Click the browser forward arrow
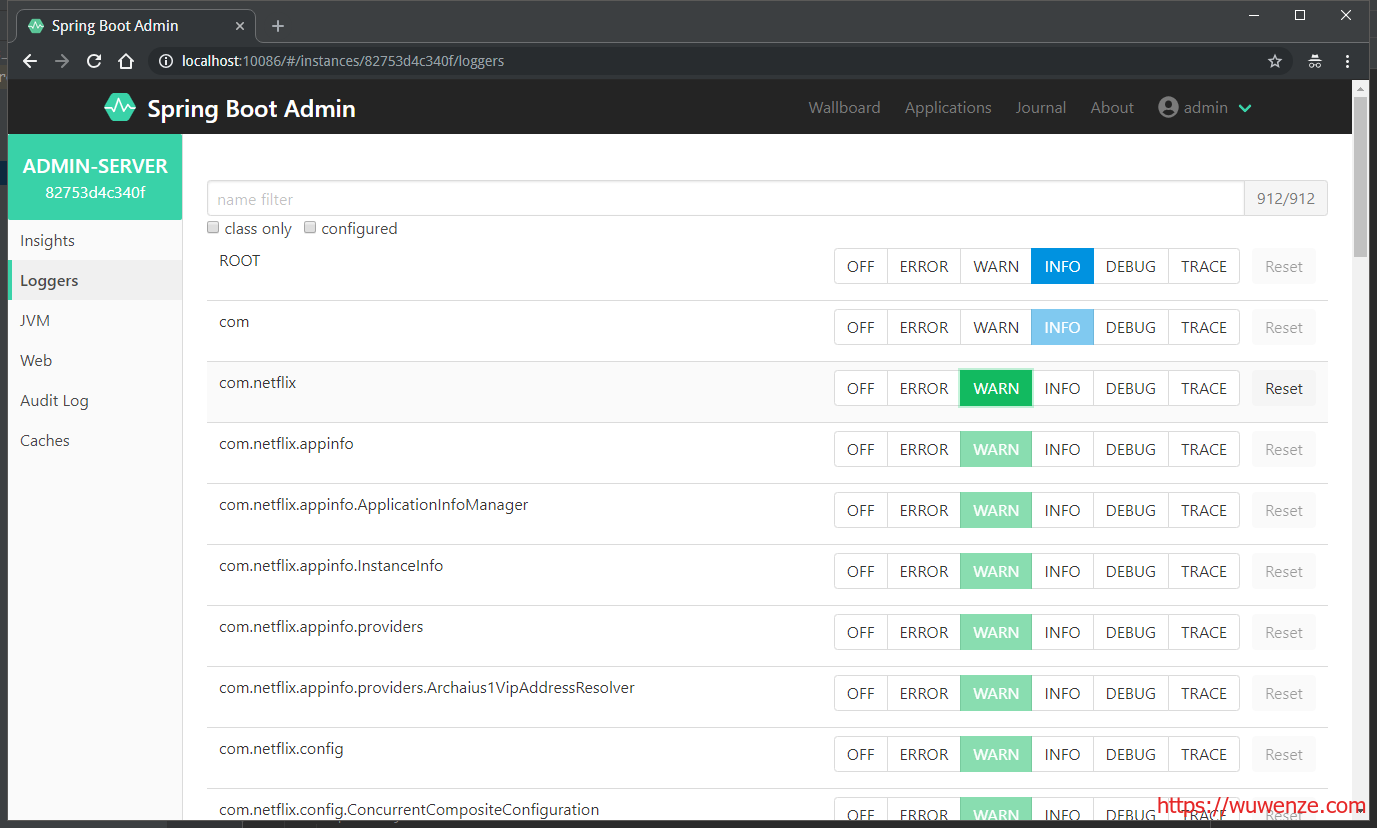This screenshot has width=1377, height=828. [62, 61]
